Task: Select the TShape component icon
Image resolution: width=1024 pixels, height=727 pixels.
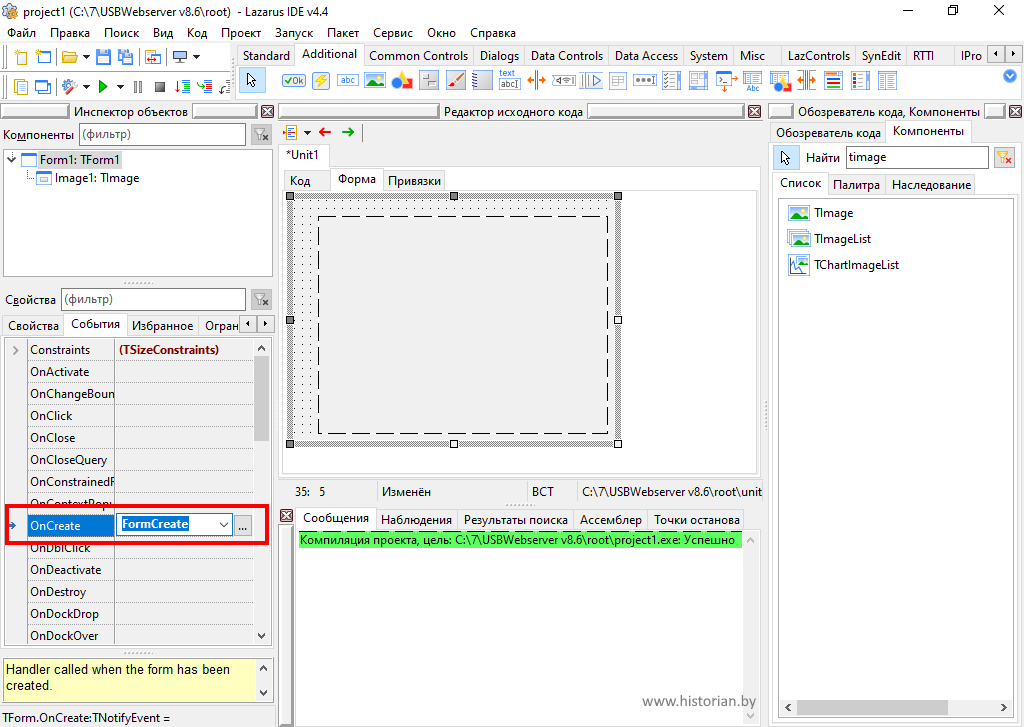Action: (402, 81)
